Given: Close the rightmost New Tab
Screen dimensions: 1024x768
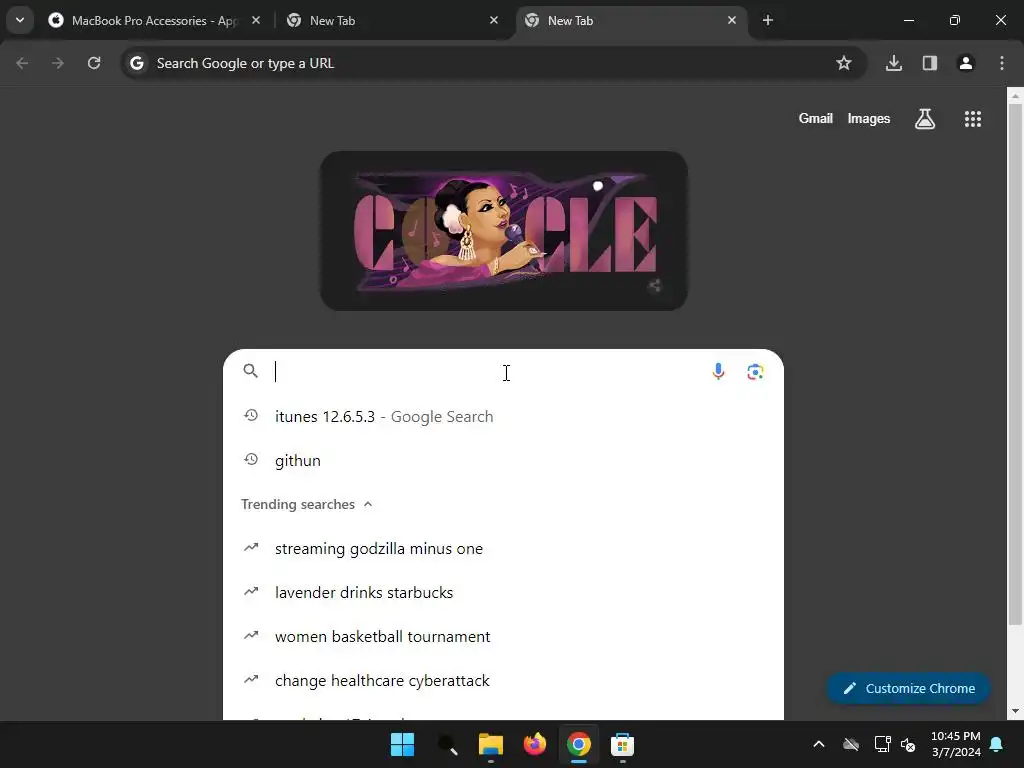Looking at the screenshot, I should [x=732, y=20].
